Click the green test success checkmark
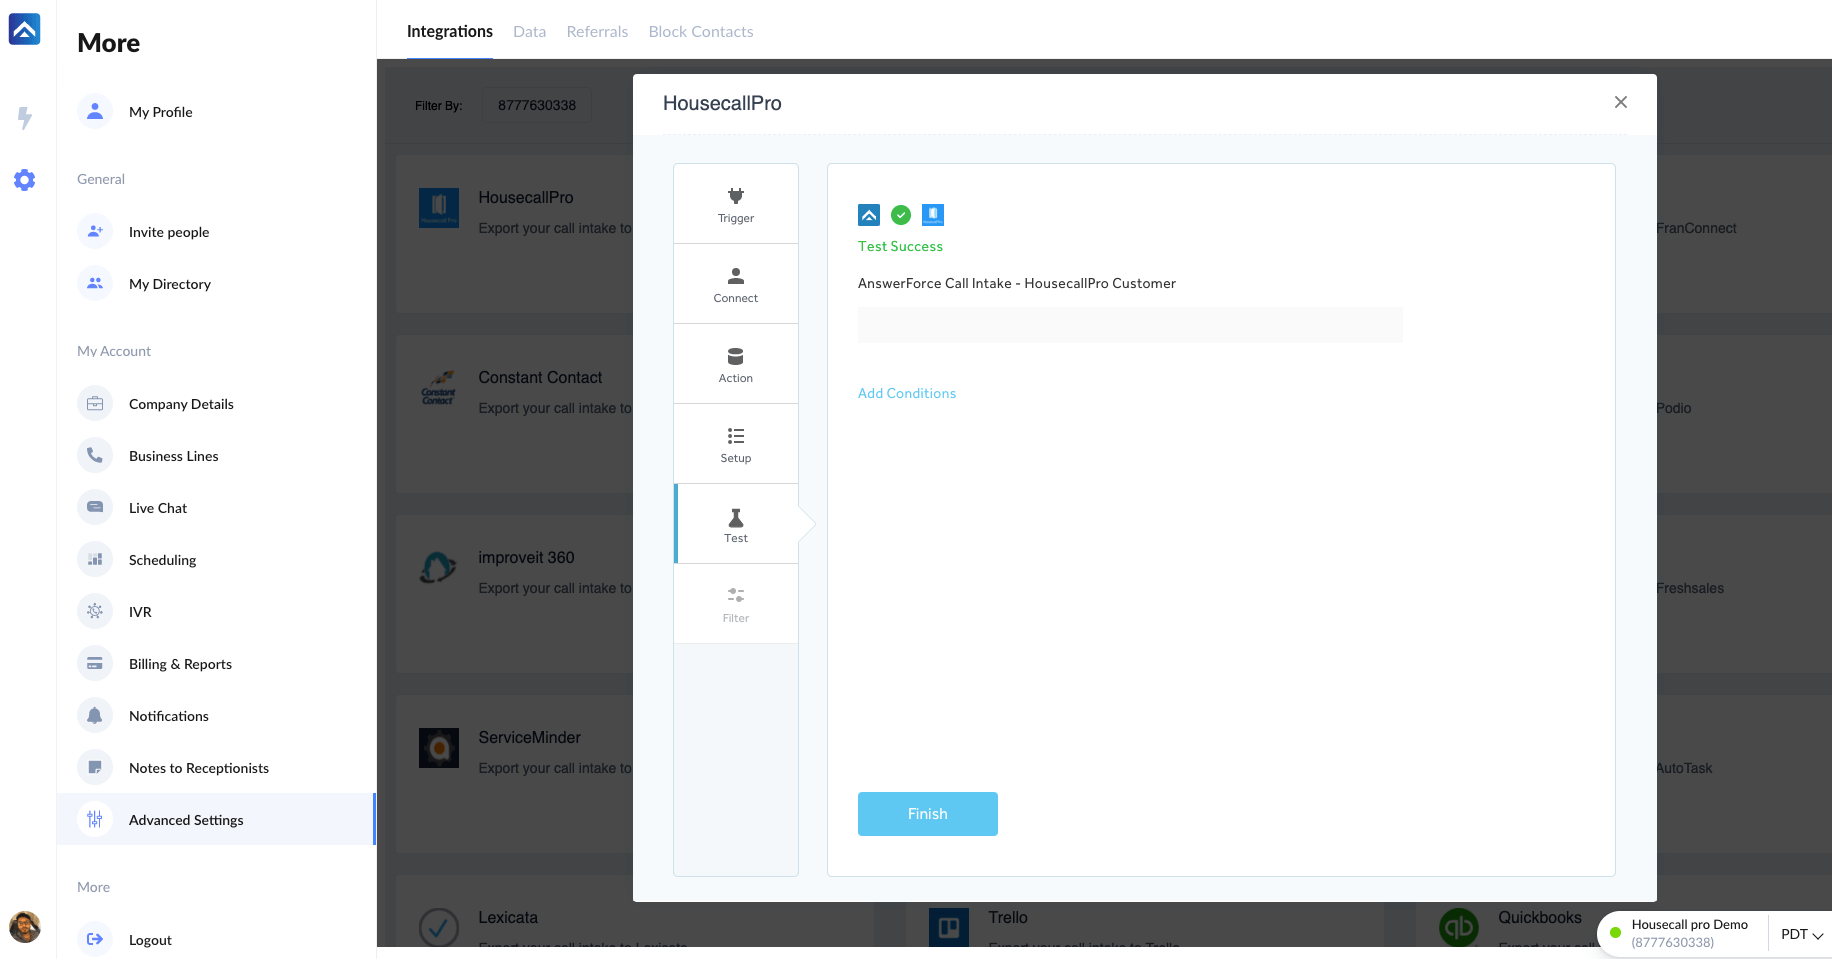The height and width of the screenshot is (959, 1832). 901,214
